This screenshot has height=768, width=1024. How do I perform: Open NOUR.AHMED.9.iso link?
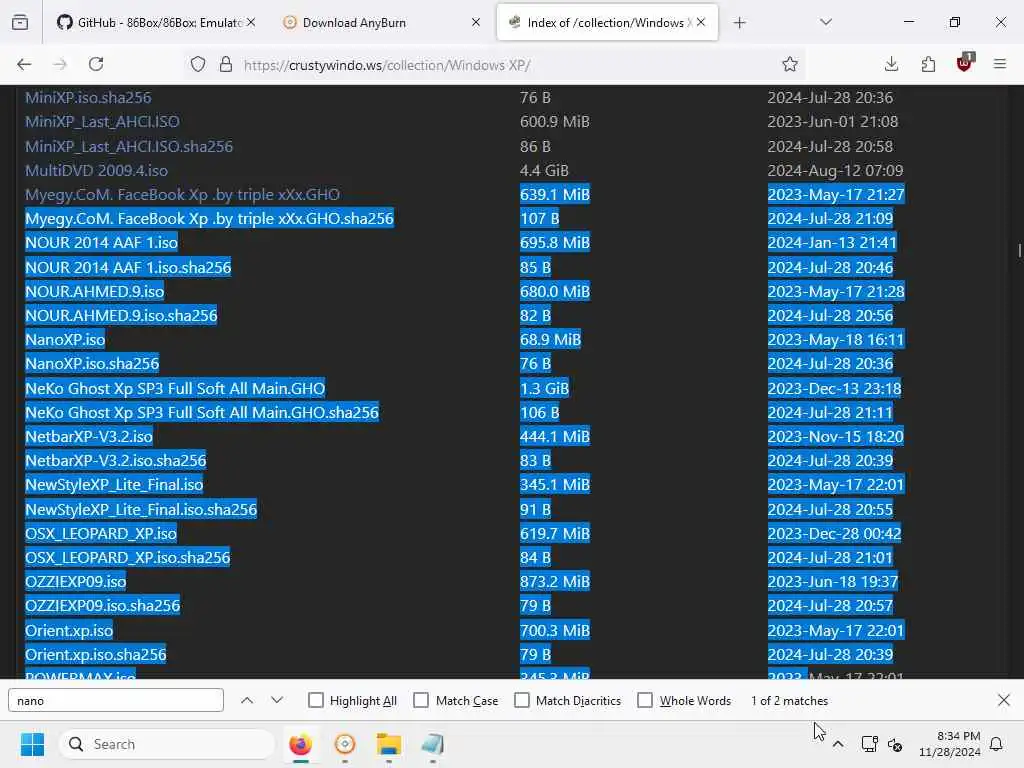95,291
